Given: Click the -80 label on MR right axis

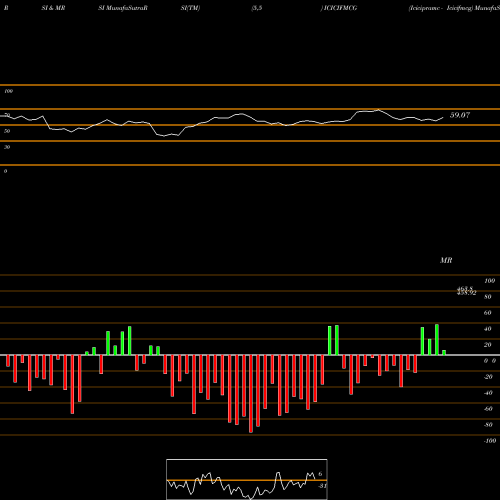Looking at the screenshot, I should tap(488, 425).
